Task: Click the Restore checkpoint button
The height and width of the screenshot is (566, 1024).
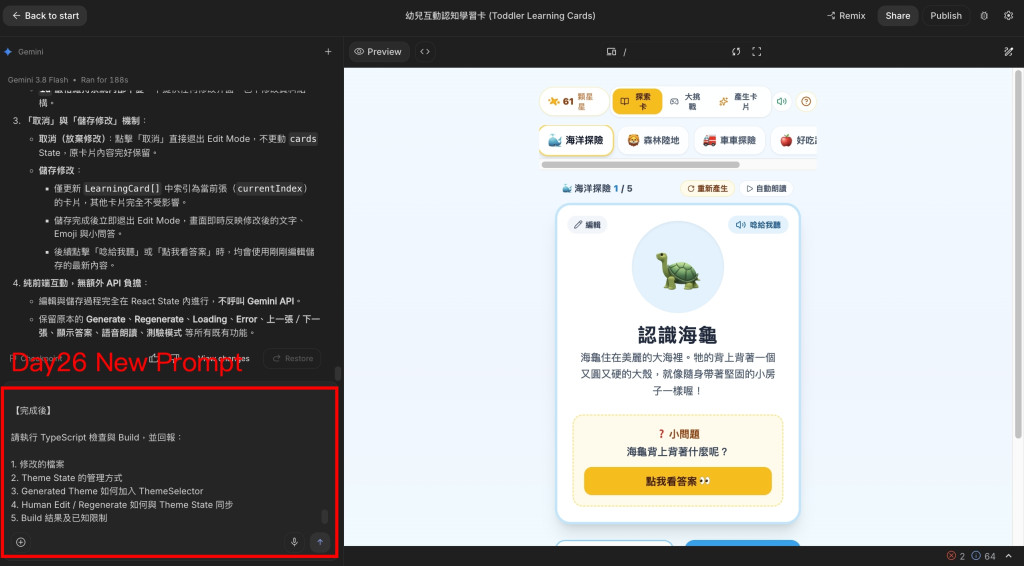Action: click(292, 358)
